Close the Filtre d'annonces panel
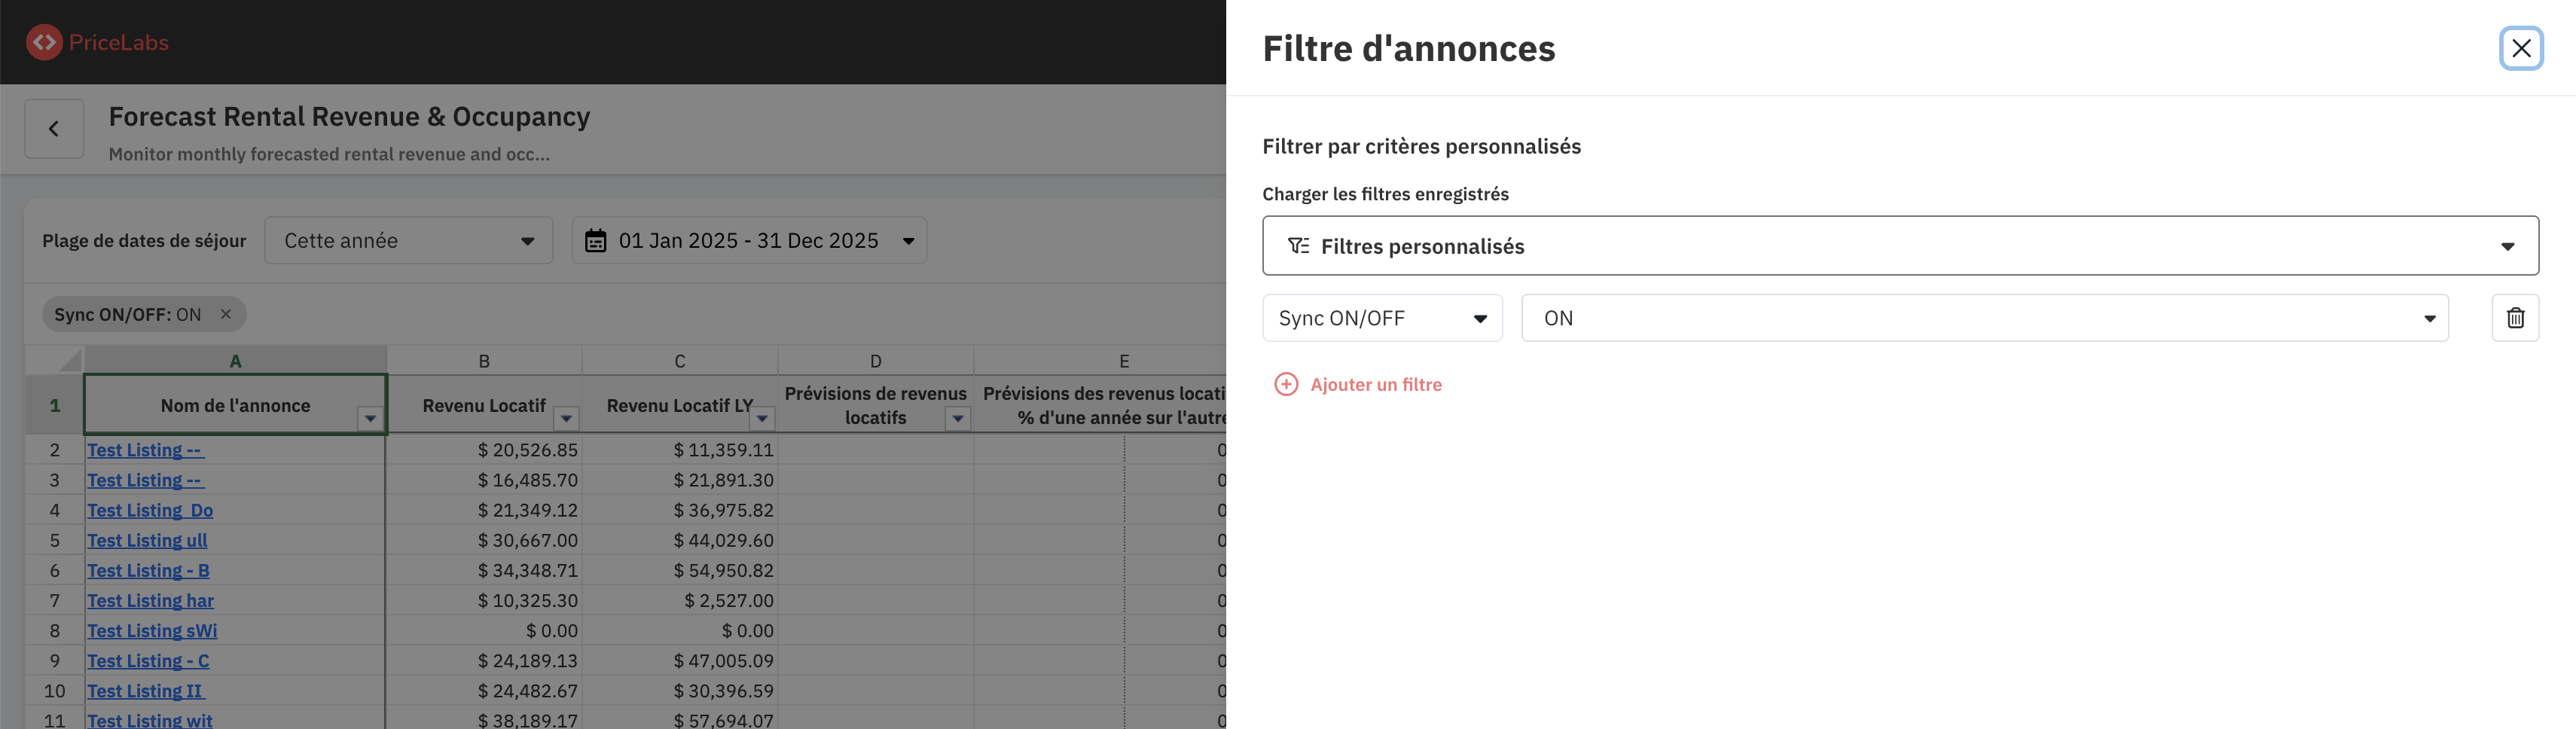Screen dimensions: 2576x729 [x=2520, y=48]
